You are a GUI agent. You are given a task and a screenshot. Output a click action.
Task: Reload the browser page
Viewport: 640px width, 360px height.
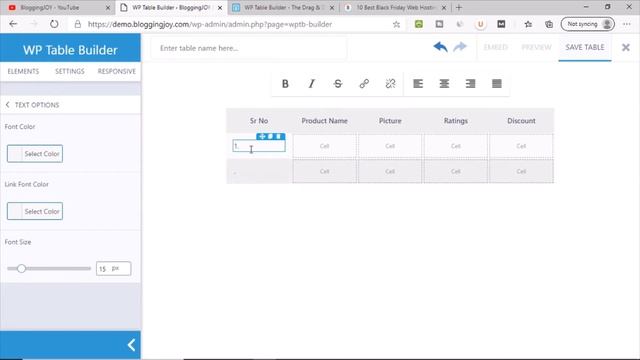tap(54, 24)
